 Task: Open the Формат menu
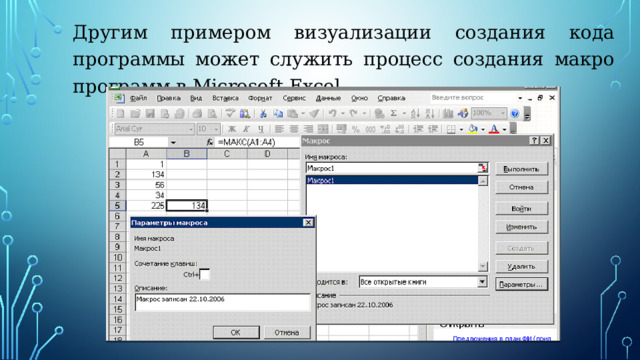coord(260,98)
